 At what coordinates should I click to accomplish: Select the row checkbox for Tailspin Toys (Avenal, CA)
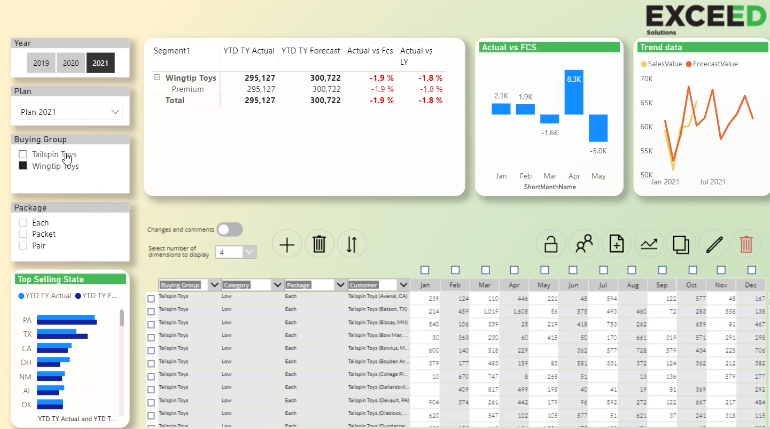pyautogui.click(x=151, y=298)
